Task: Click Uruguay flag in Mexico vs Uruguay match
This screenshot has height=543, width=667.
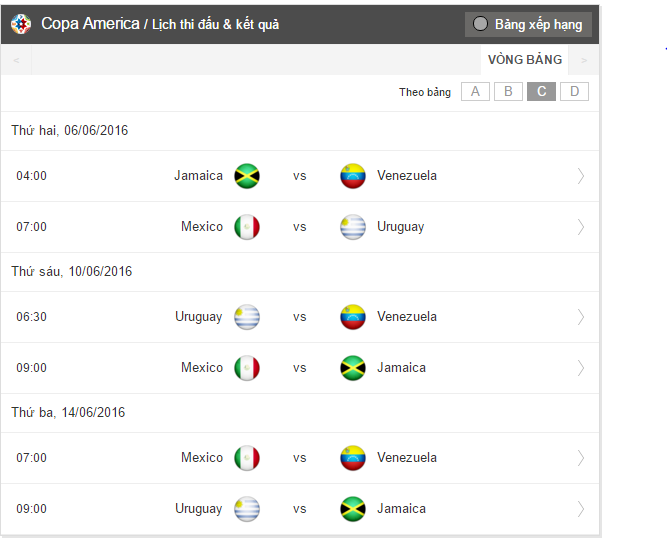Action: (x=353, y=227)
